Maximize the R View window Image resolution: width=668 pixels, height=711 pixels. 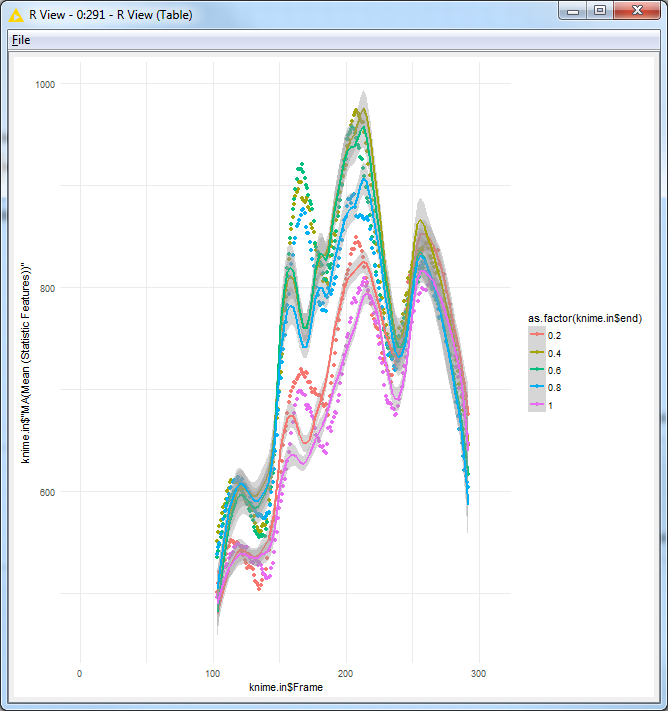pyautogui.click(x=600, y=12)
